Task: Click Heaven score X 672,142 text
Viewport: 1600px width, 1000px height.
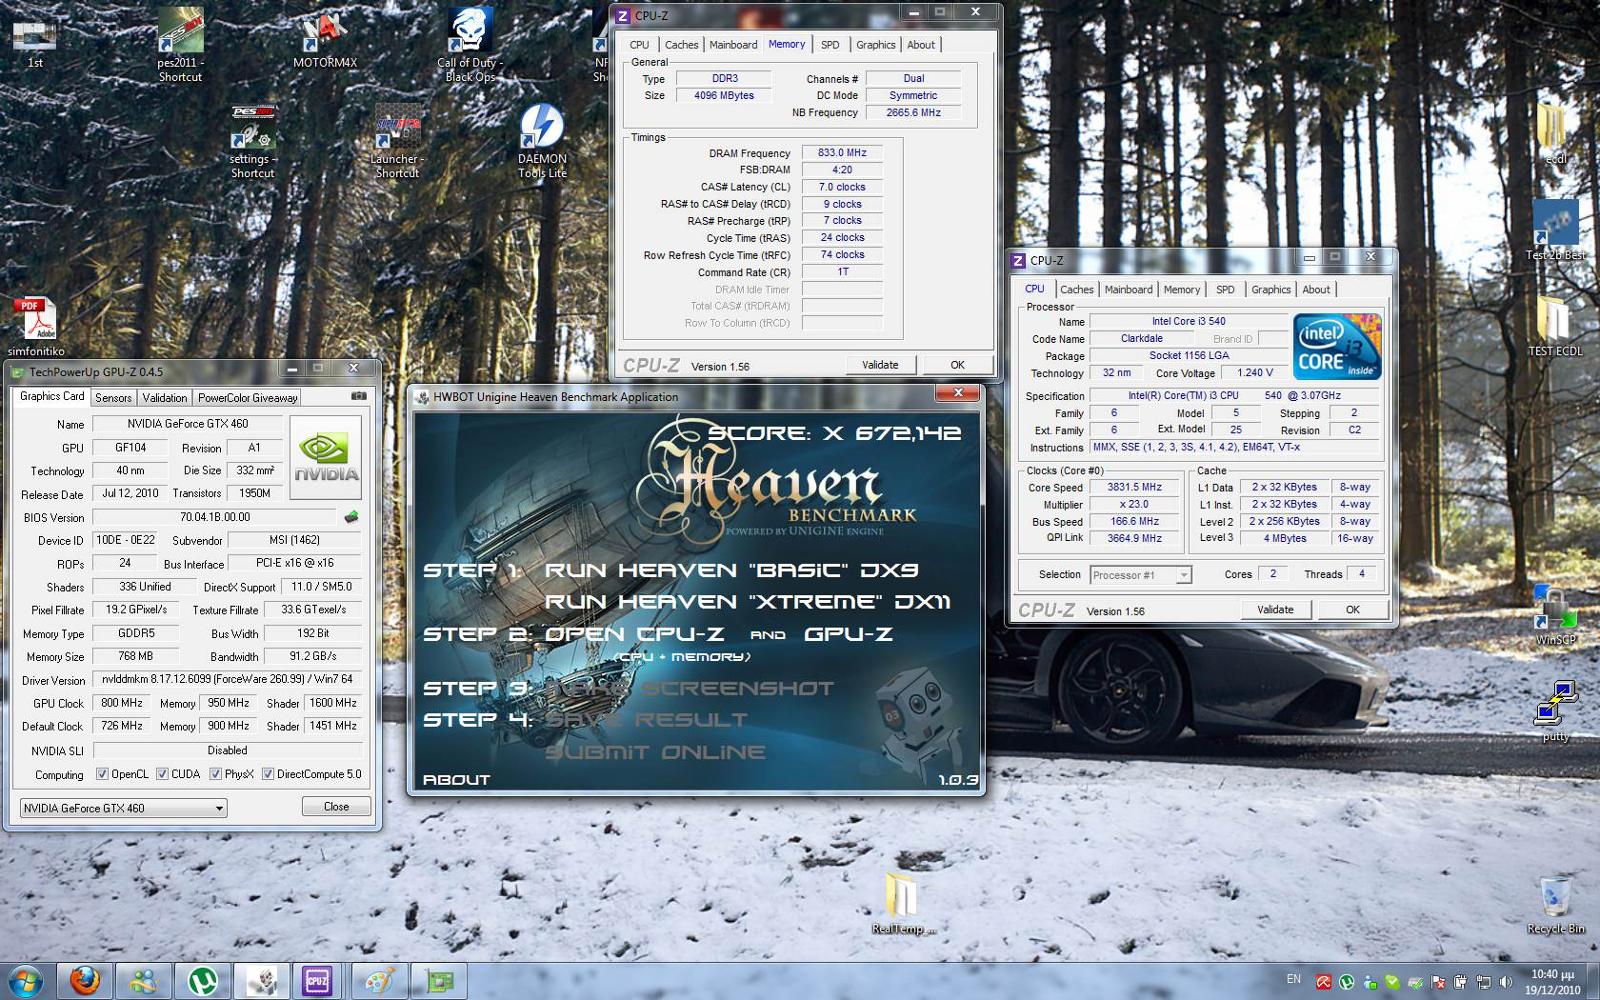Action: point(835,433)
